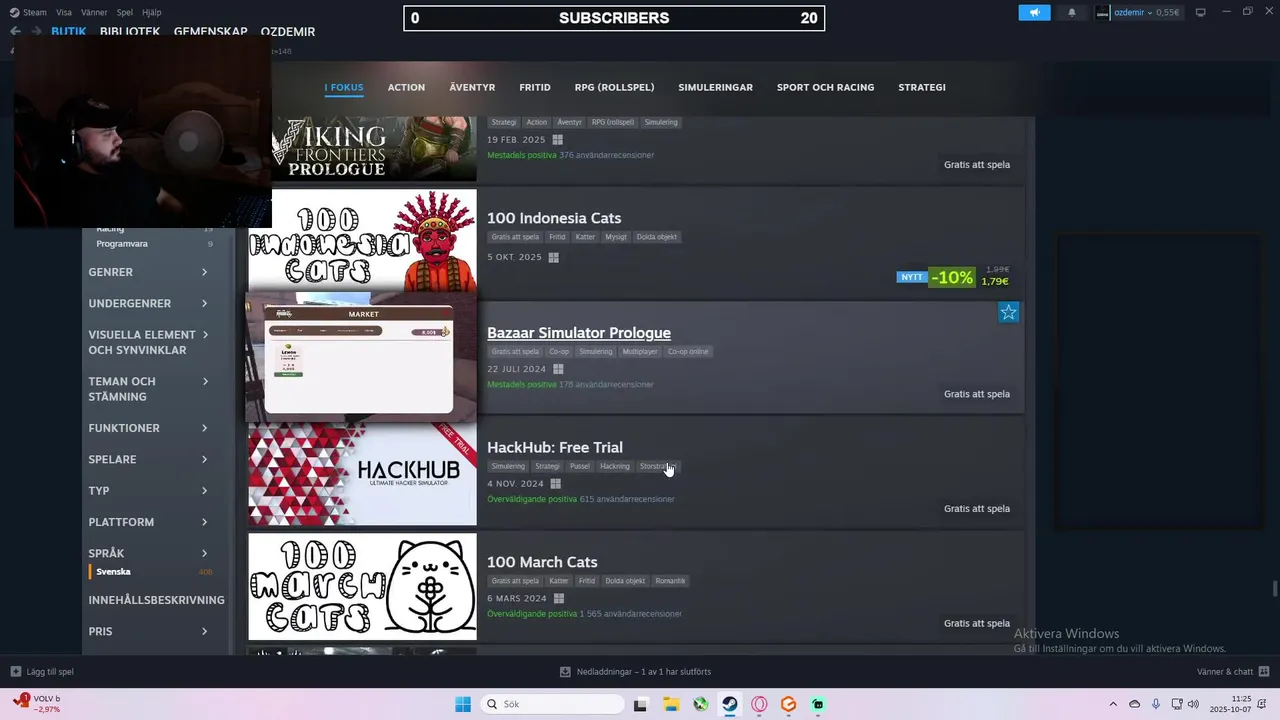Open the Bazaar Simulator Prologue title link
The image size is (1280, 720).
pyautogui.click(x=579, y=333)
